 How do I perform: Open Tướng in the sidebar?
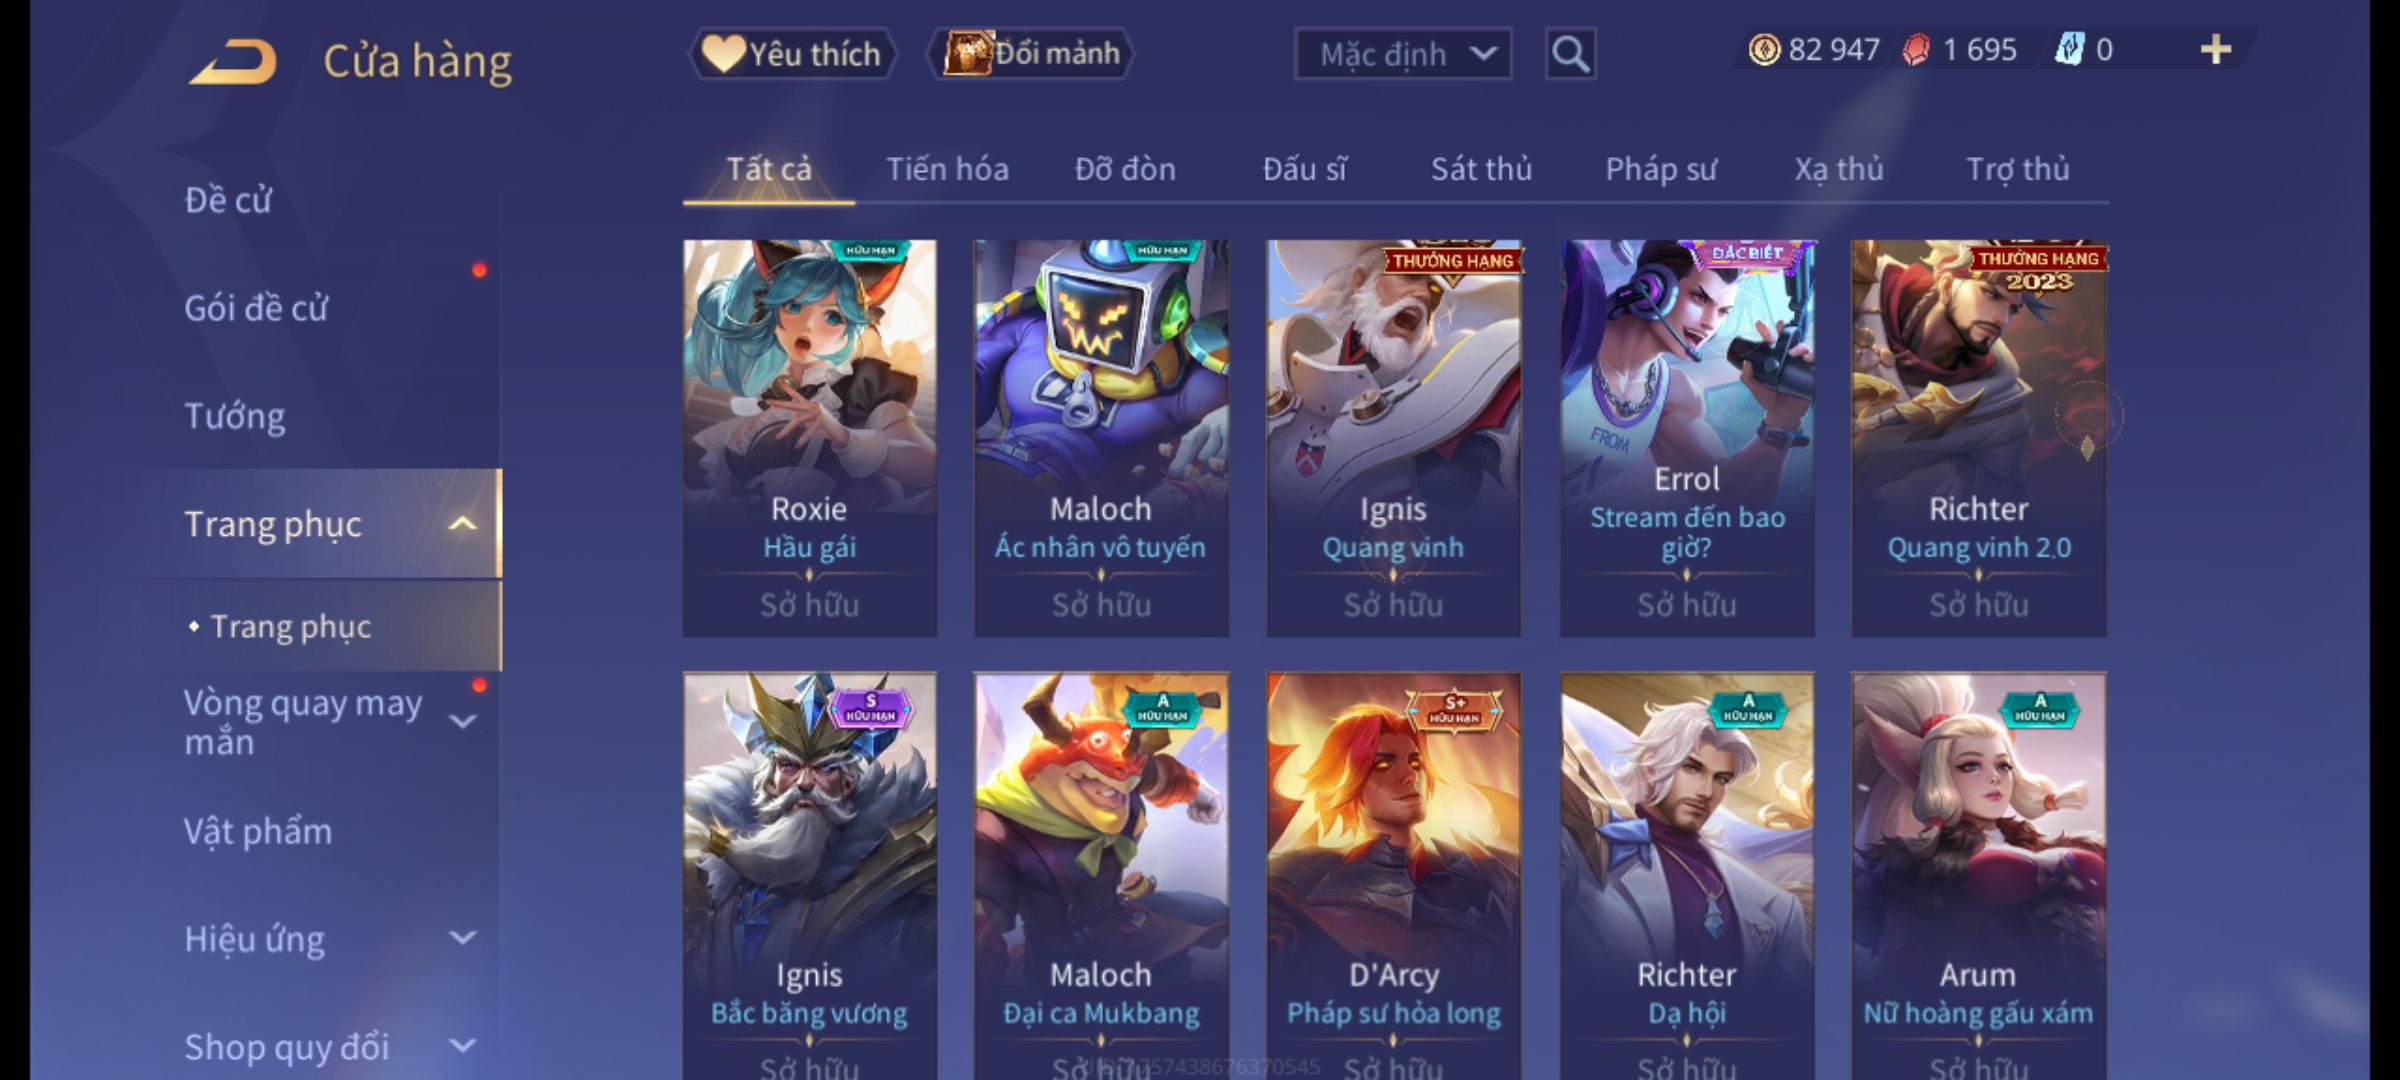(x=234, y=416)
